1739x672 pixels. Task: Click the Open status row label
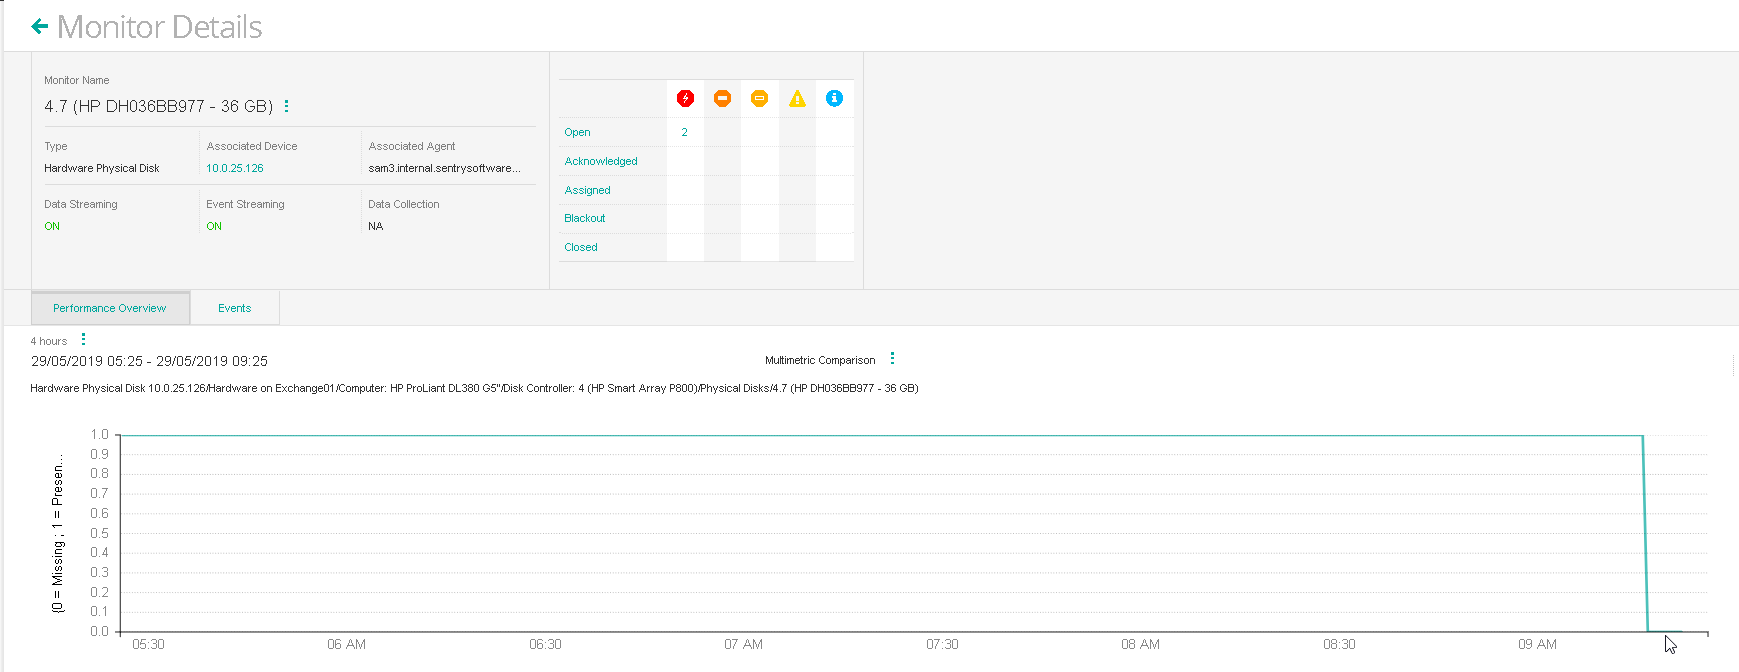pos(577,132)
